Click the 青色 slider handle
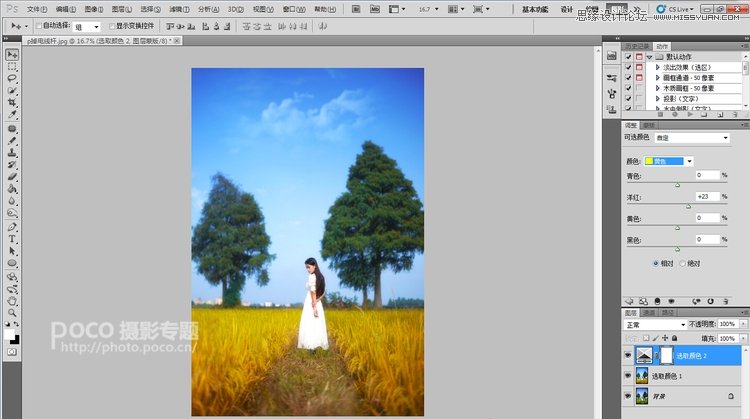Image resolution: width=750 pixels, height=419 pixels. click(677, 185)
